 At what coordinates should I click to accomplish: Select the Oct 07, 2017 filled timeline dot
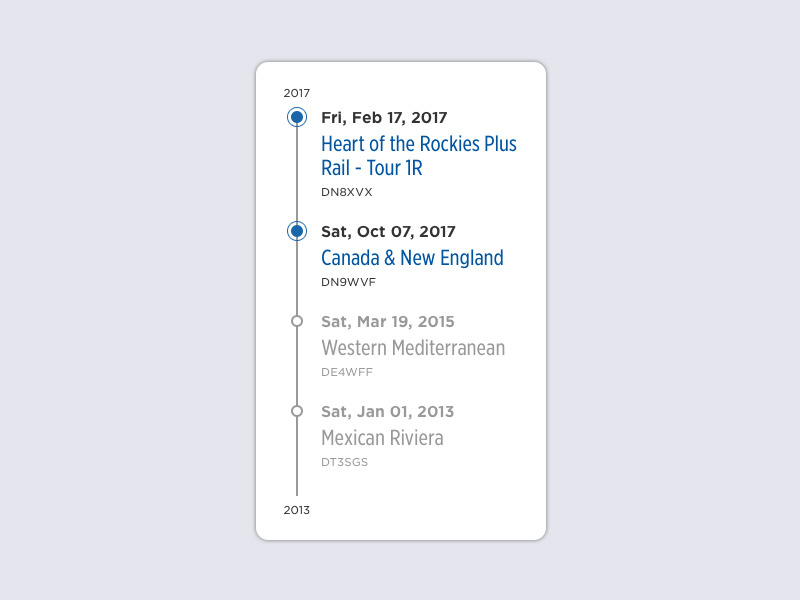[x=297, y=231]
